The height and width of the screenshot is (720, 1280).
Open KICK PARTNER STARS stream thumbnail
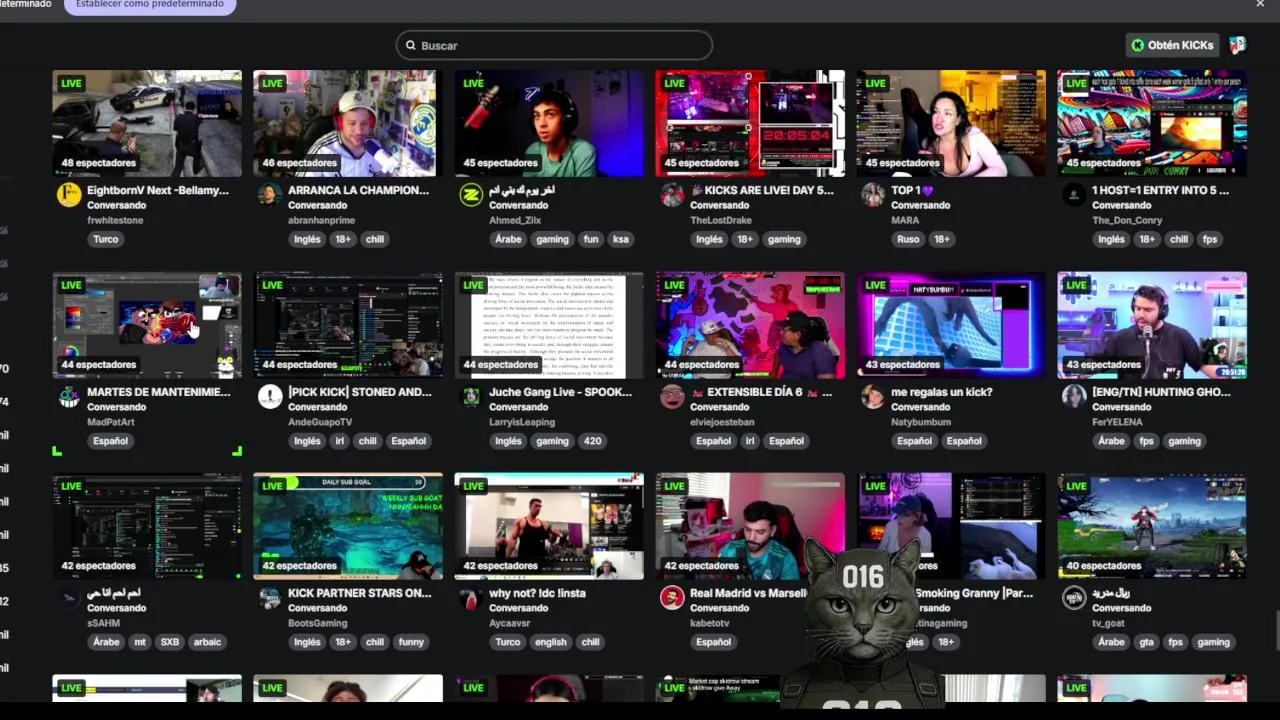coord(348,526)
